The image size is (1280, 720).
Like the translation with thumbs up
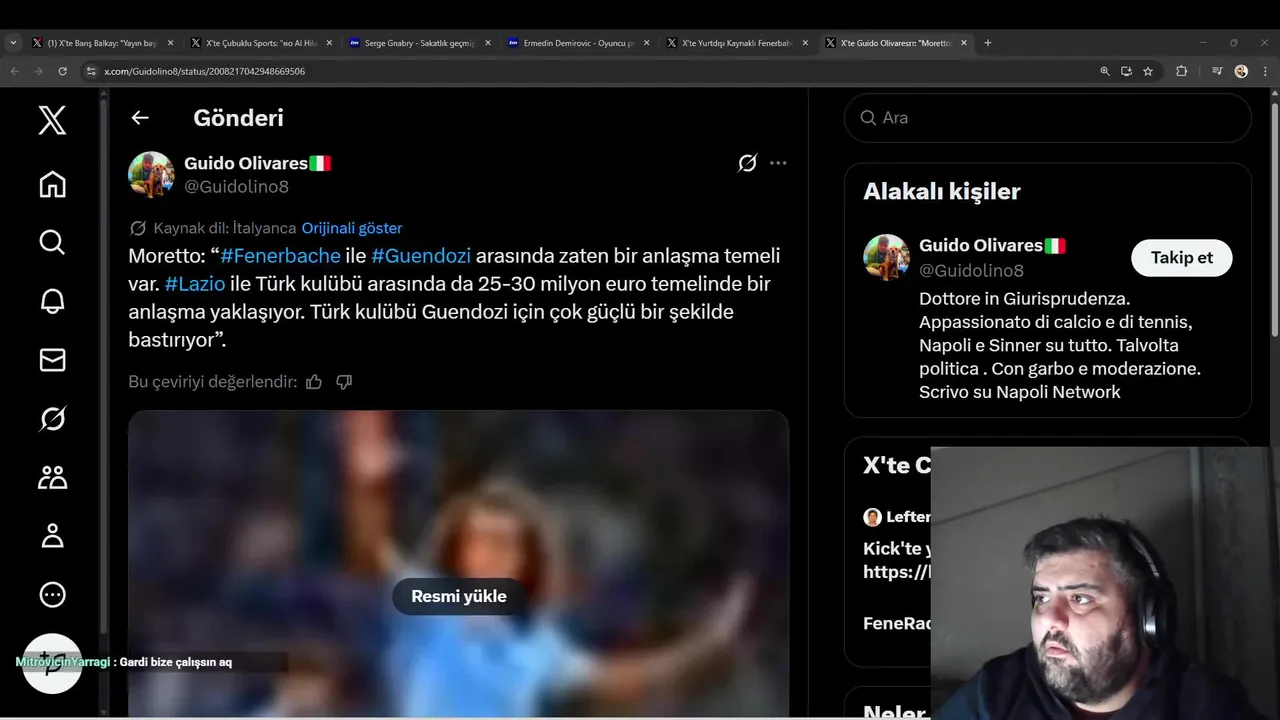[x=314, y=382]
